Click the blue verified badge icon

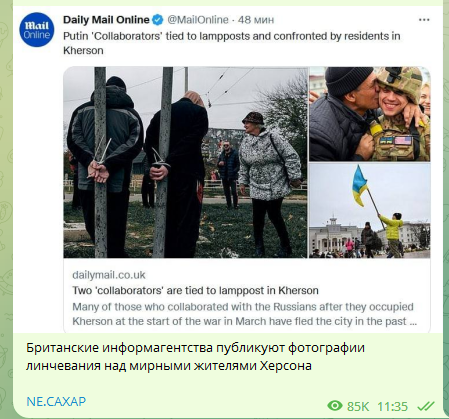pyautogui.click(x=158, y=20)
